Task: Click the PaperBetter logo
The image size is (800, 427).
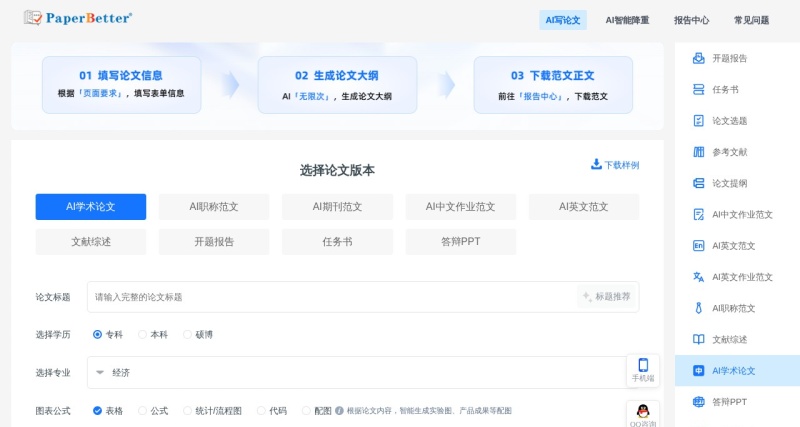Action: pos(78,18)
